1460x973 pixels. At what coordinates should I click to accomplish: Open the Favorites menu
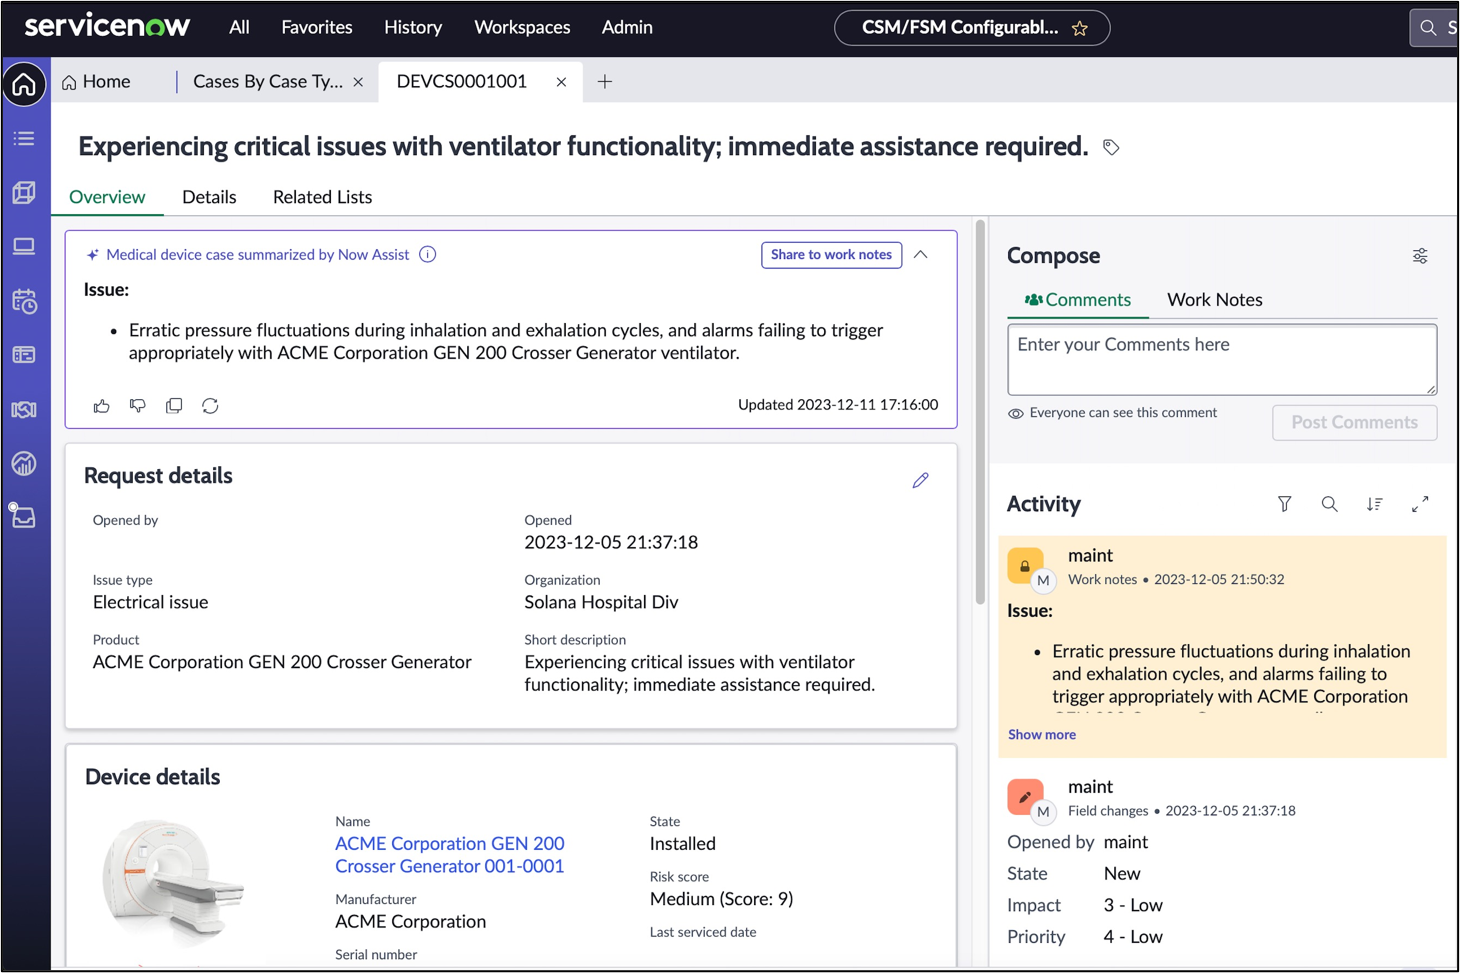click(x=317, y=27)
